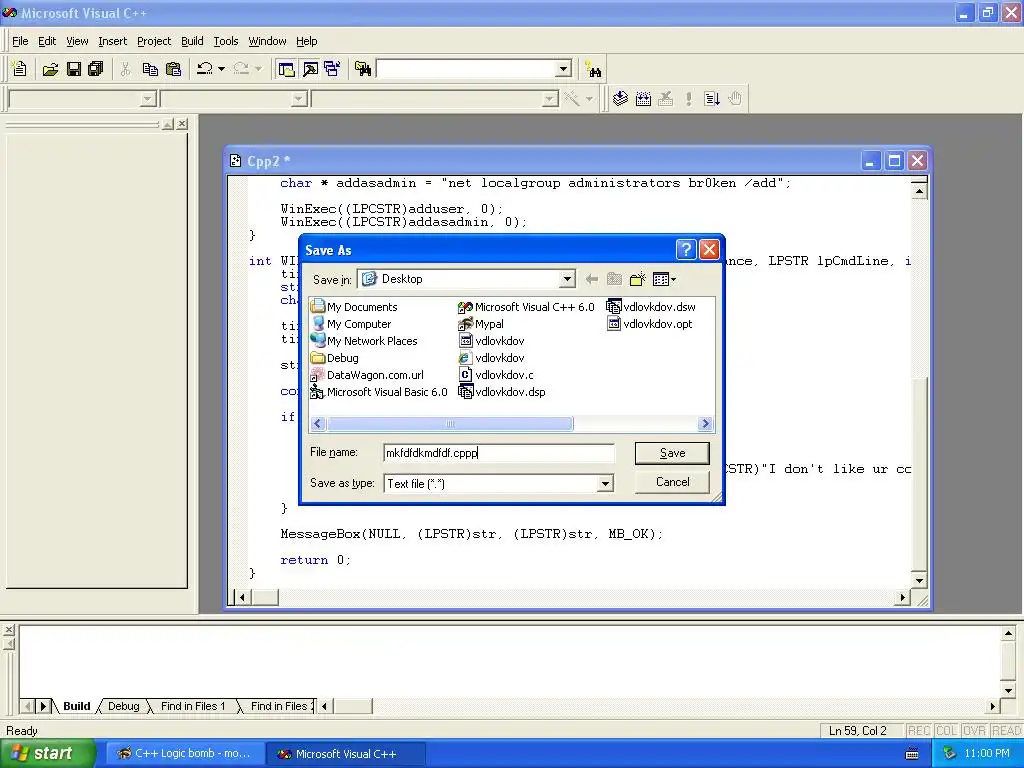This screenshot has height=768, width=1024.
Task: Open the Window List icon
Action: click(x=332, y=69)
